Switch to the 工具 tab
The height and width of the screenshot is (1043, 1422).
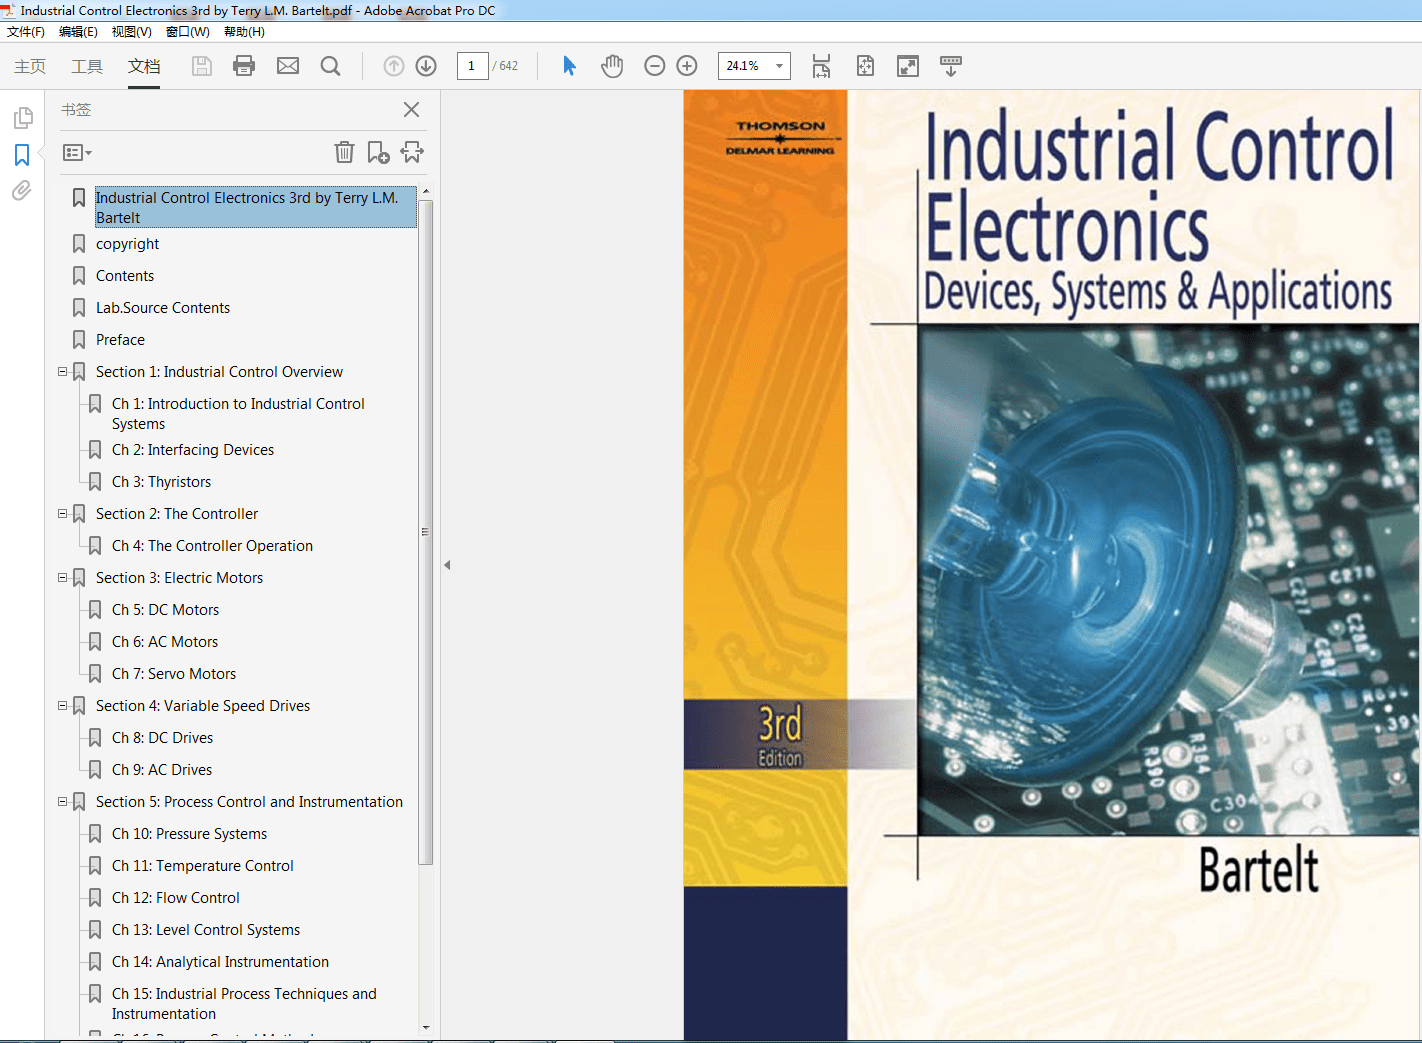pos(86,66)
